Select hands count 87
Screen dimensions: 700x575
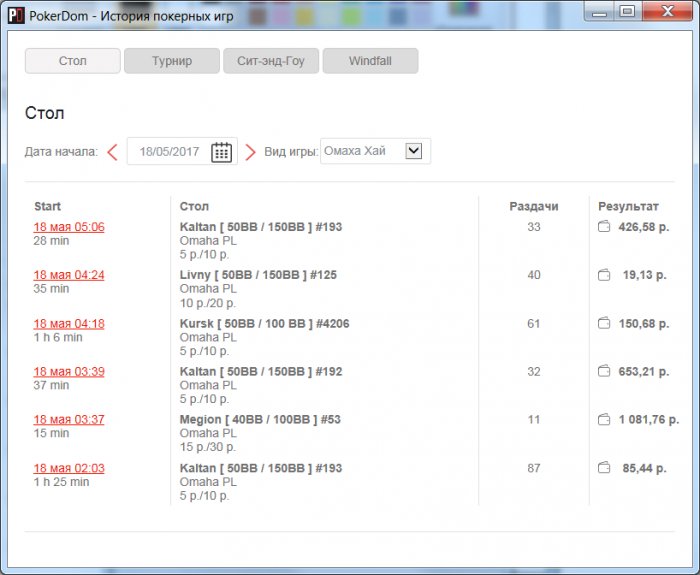pyautogui.click(x=534, y=468)
